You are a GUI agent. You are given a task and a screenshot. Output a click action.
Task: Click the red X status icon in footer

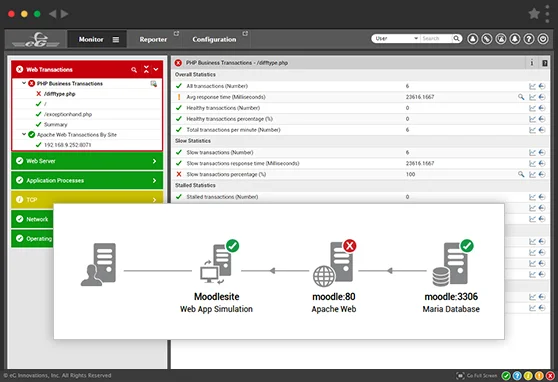point(550,376)
